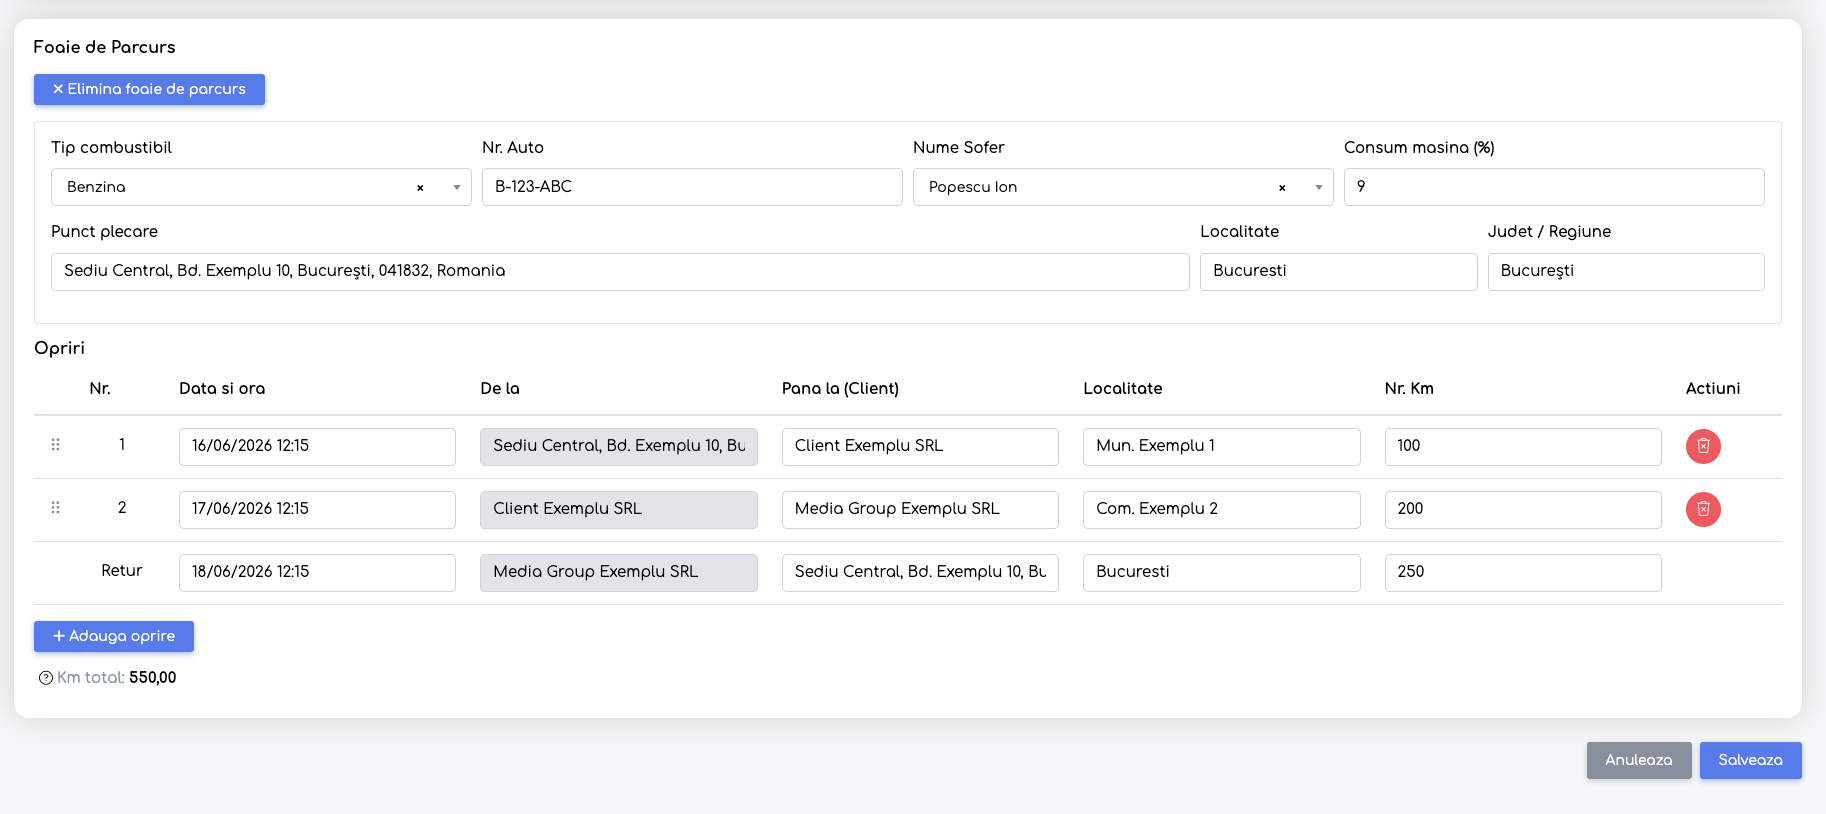This screenshot has width=1826, height=814.
Task: Click the Km total help icon
Action: (46, 678)
